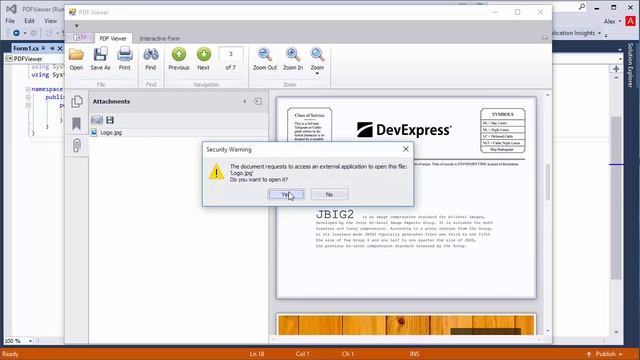640x360 pixels.
Task: Show the attachments paperclip panel
Action: click(77, 145)
